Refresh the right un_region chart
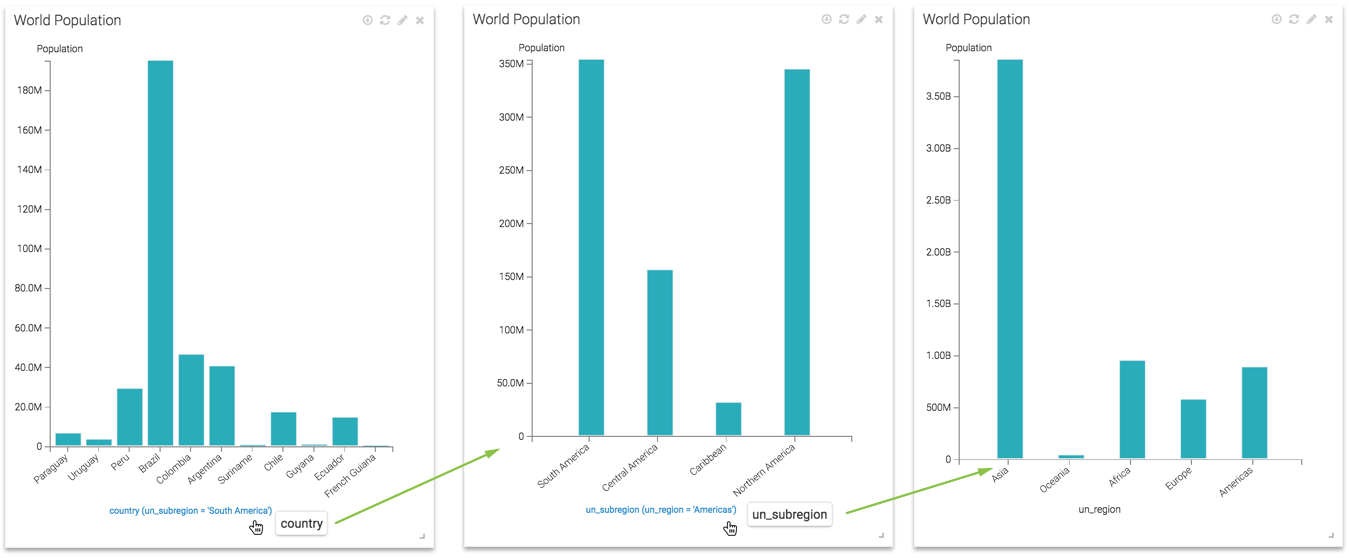Image resolution: width=1349 pixels, height=558 pixels. (1294, 20)
